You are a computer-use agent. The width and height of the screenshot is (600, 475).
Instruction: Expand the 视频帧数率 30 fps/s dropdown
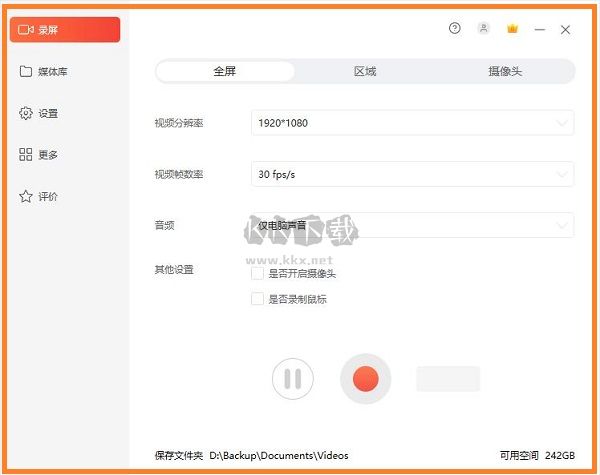pyautogui.click(x=412, y=174)
